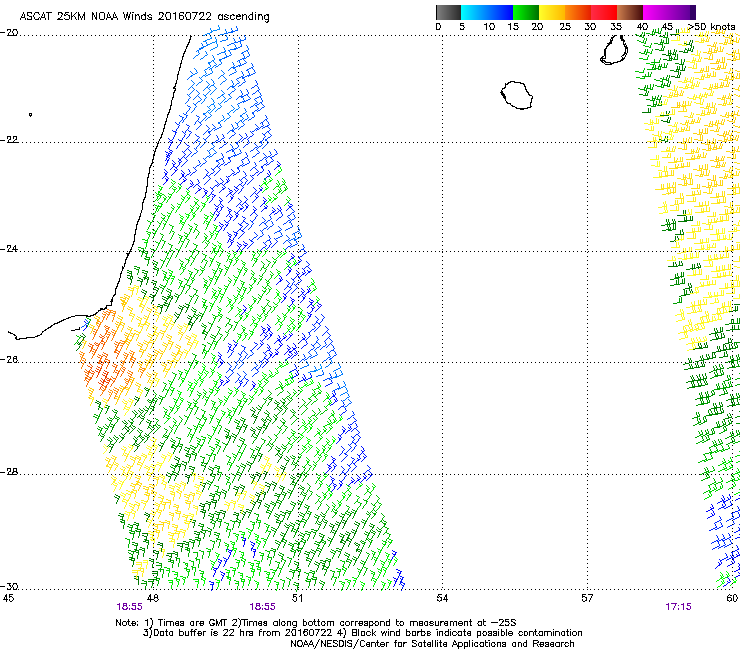Viewport: 740px width, 650px height.
Task: Click the first purple '18:55' time label near longitude 48
Action: click(x=130, y=607)
